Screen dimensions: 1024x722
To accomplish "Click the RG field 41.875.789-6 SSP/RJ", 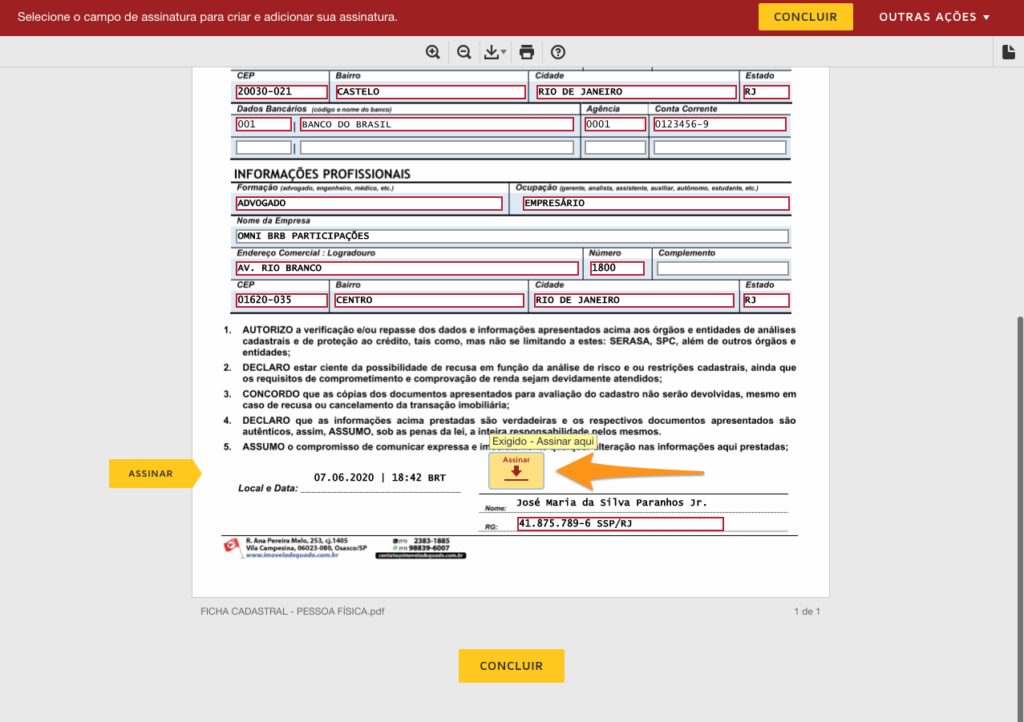I will pyautogui.click(x=620, y=524).
